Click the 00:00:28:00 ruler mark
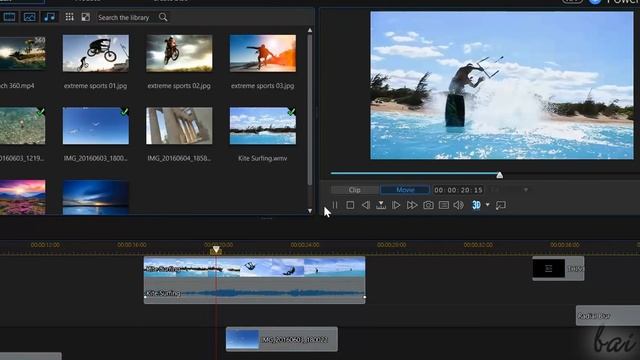The image size is (640, 360). 391,245
